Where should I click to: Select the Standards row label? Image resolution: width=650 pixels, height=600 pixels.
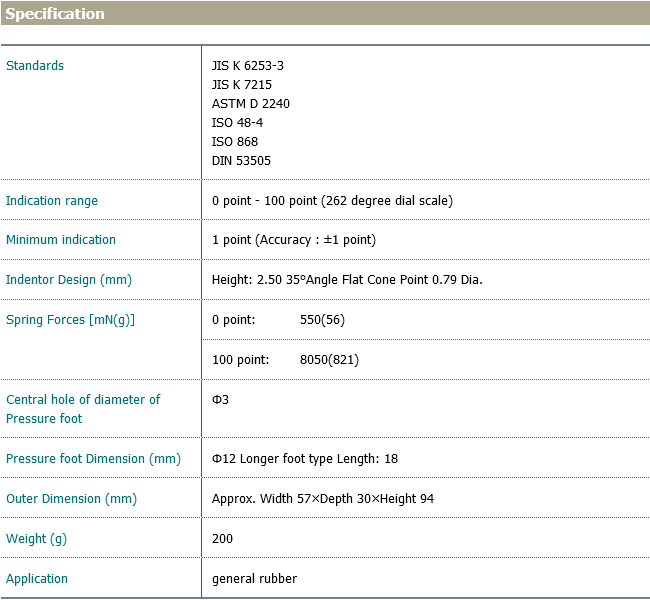pos(35,66)
